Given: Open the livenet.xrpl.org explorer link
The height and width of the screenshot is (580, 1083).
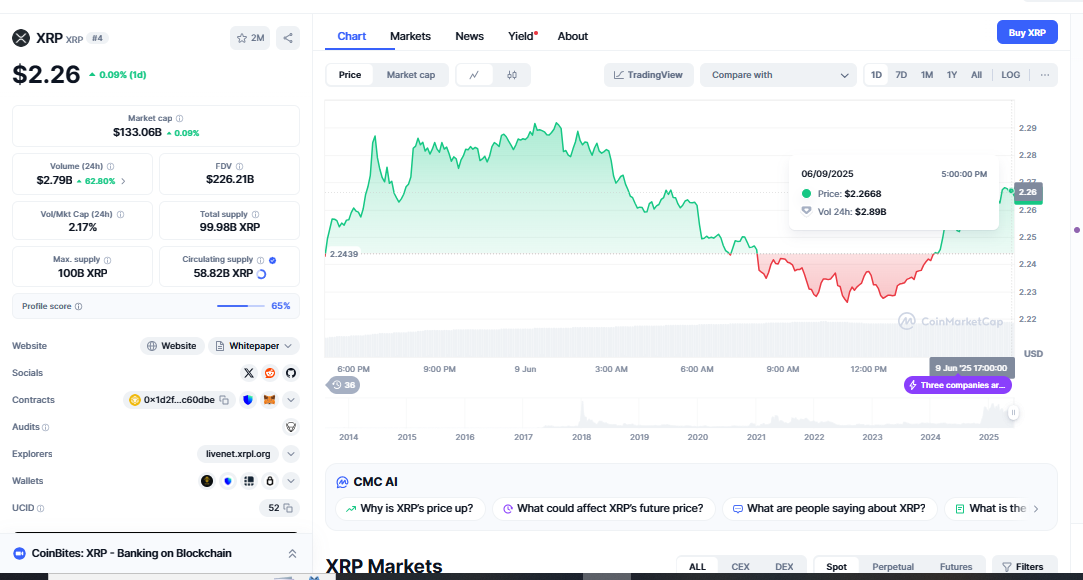Looking at the screenshot, I should (x=238, y=454).
